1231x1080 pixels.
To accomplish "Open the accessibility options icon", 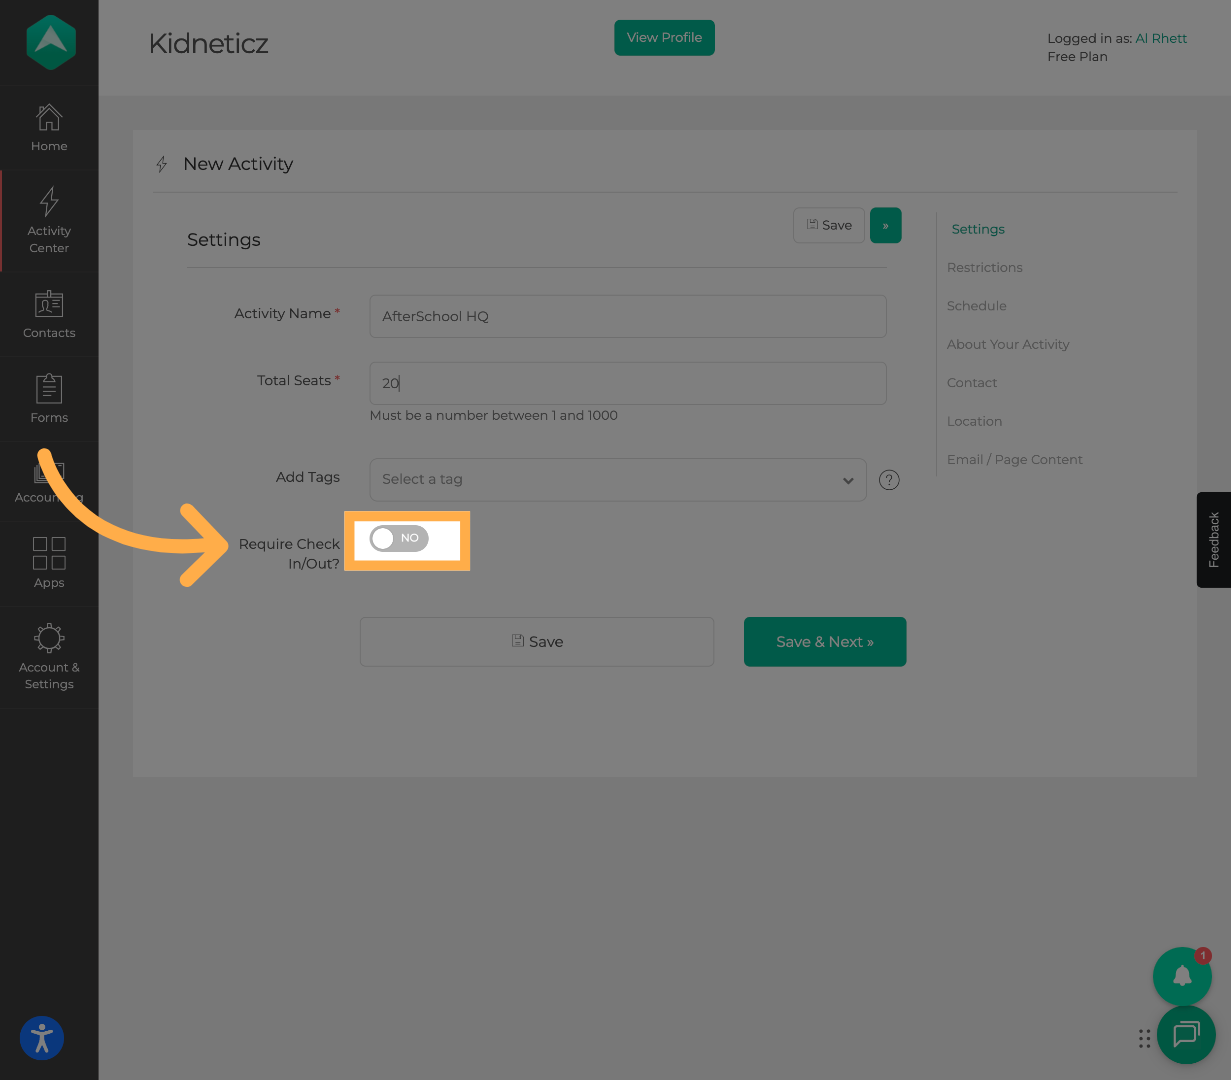I will tap(42, 1038).
